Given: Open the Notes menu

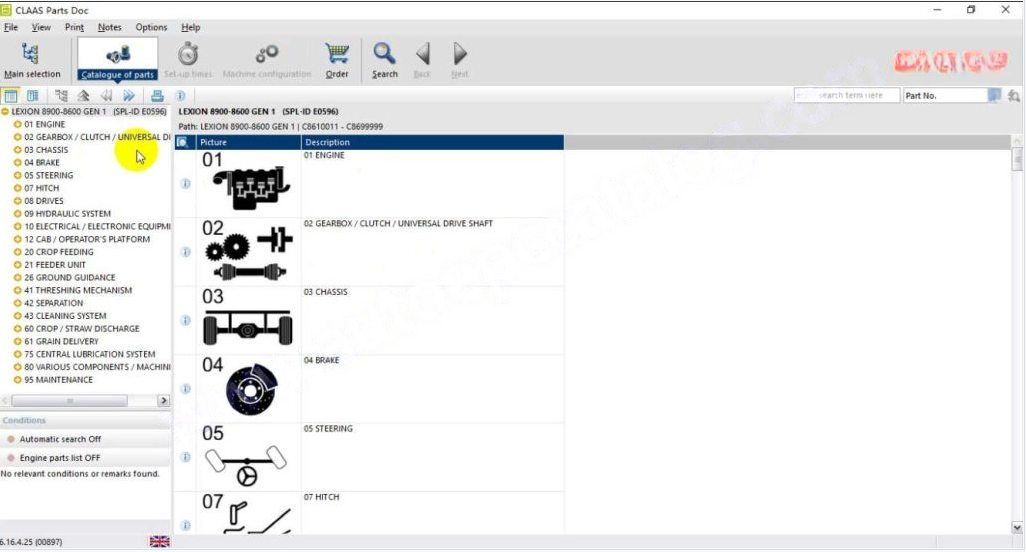Looking at the screenshot, I should 110,27.
